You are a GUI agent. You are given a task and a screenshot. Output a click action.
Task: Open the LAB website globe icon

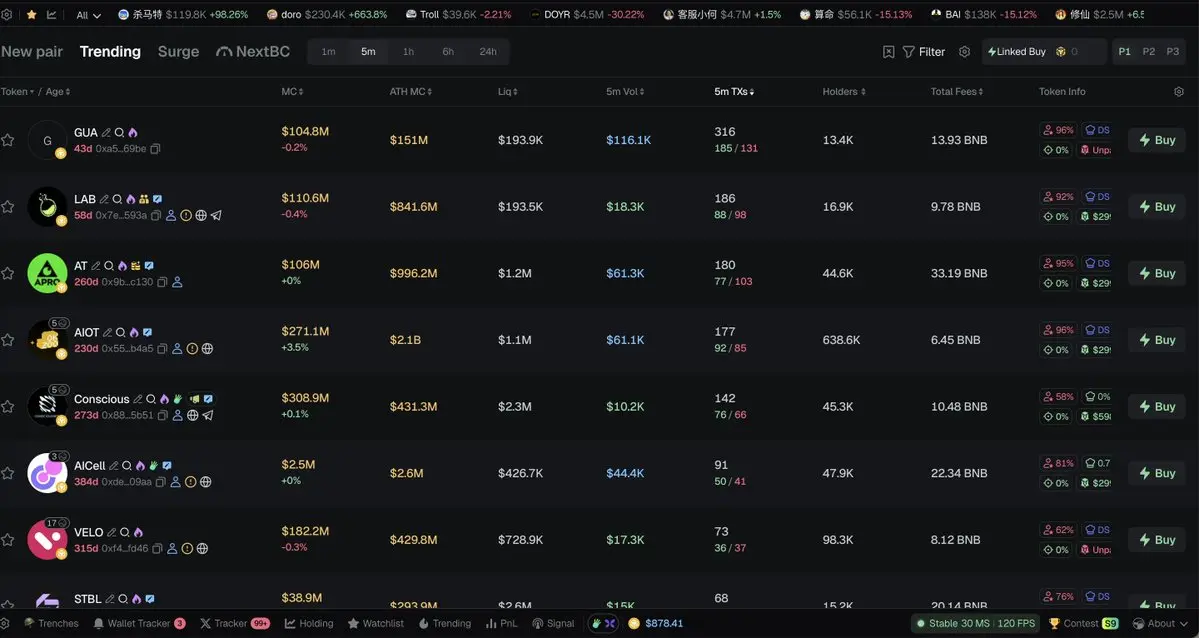[201, 216]
